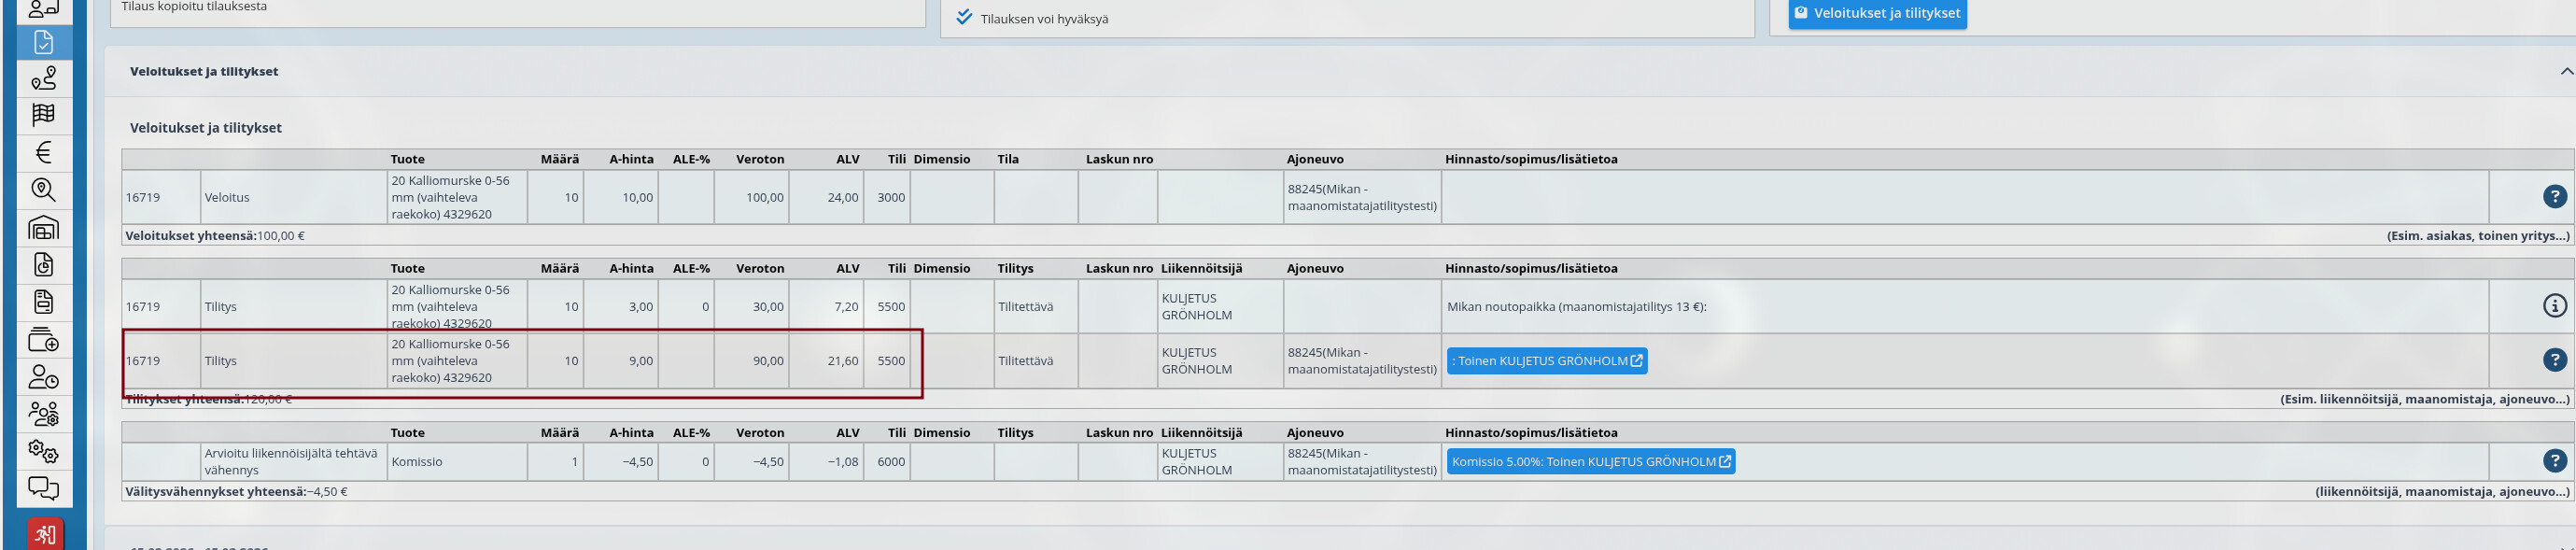
Task: Open the group users settings sidebar icon
Action: (x=44, y=414)
